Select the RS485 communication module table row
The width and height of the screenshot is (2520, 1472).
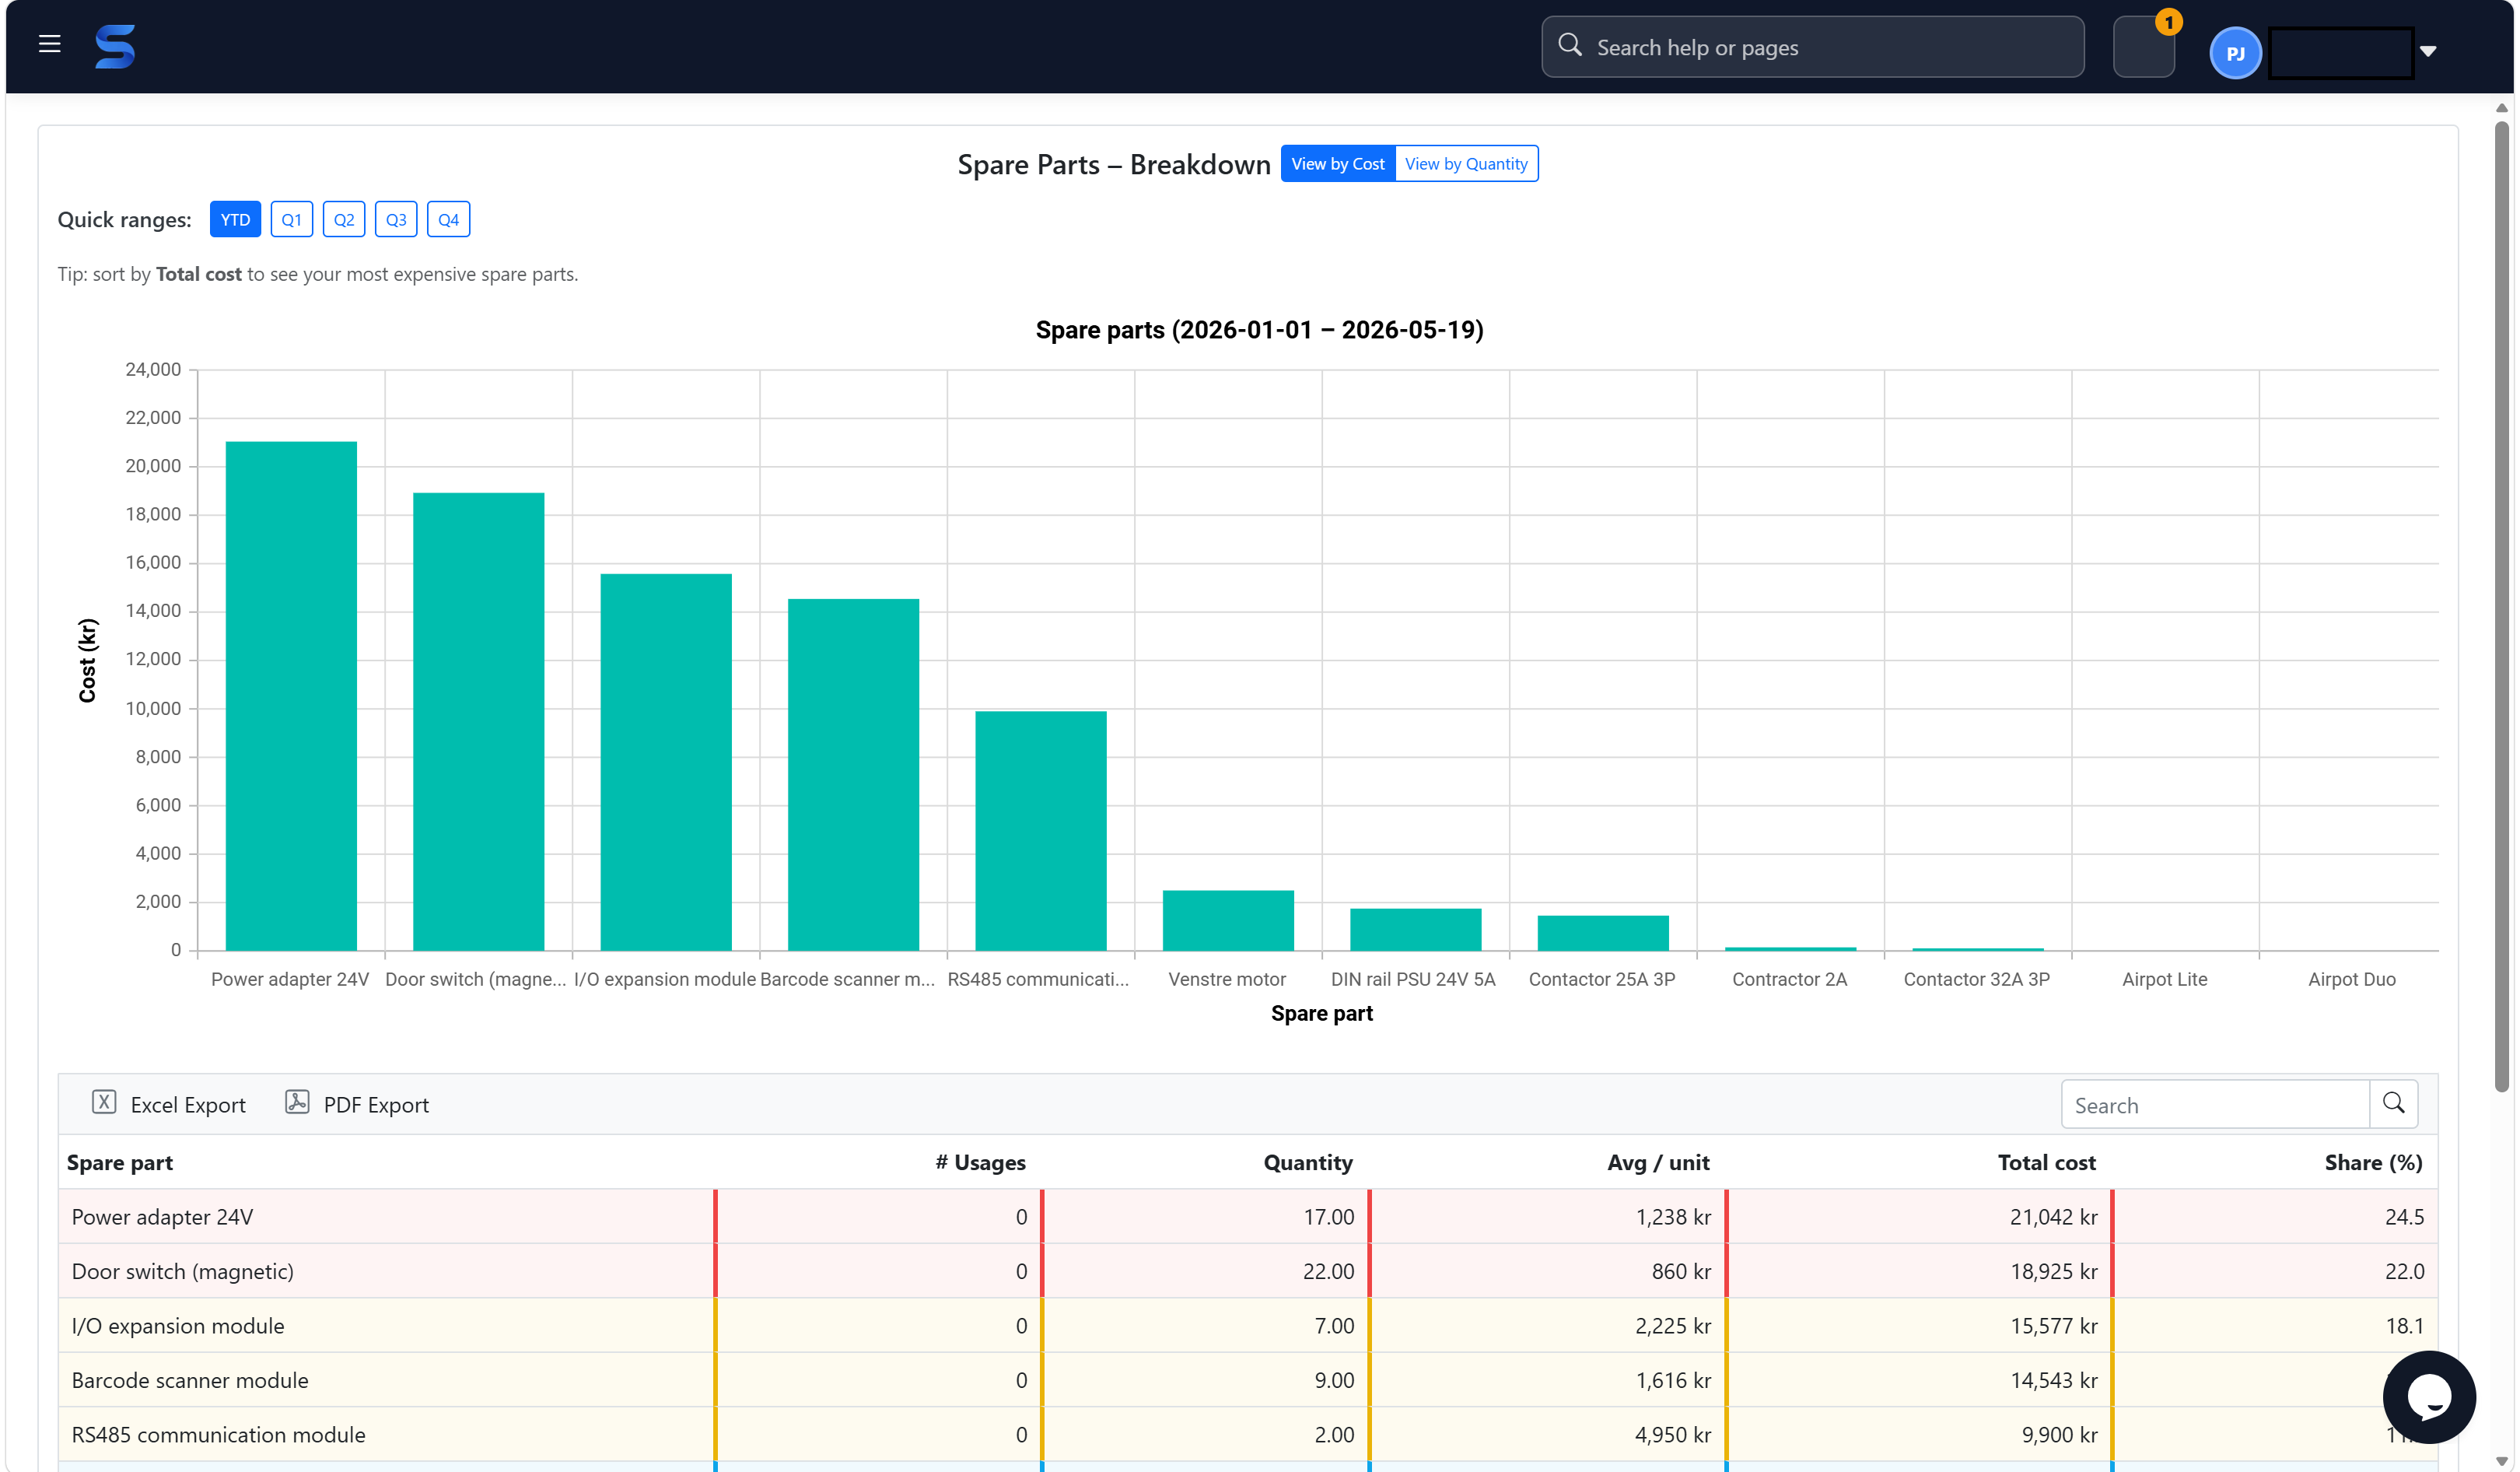point(1248,1435)
